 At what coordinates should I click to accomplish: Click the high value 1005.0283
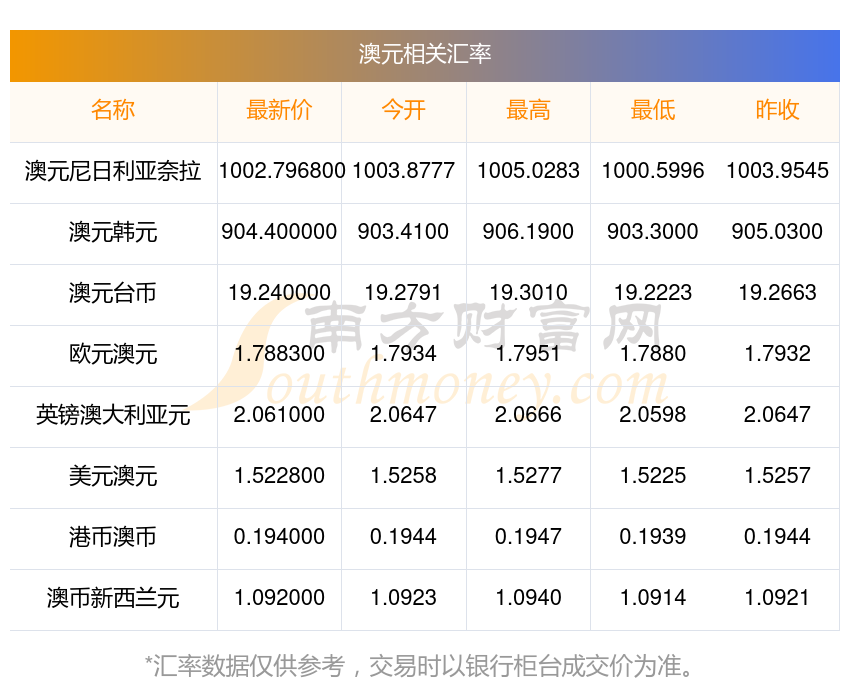(x=528, y=171)
